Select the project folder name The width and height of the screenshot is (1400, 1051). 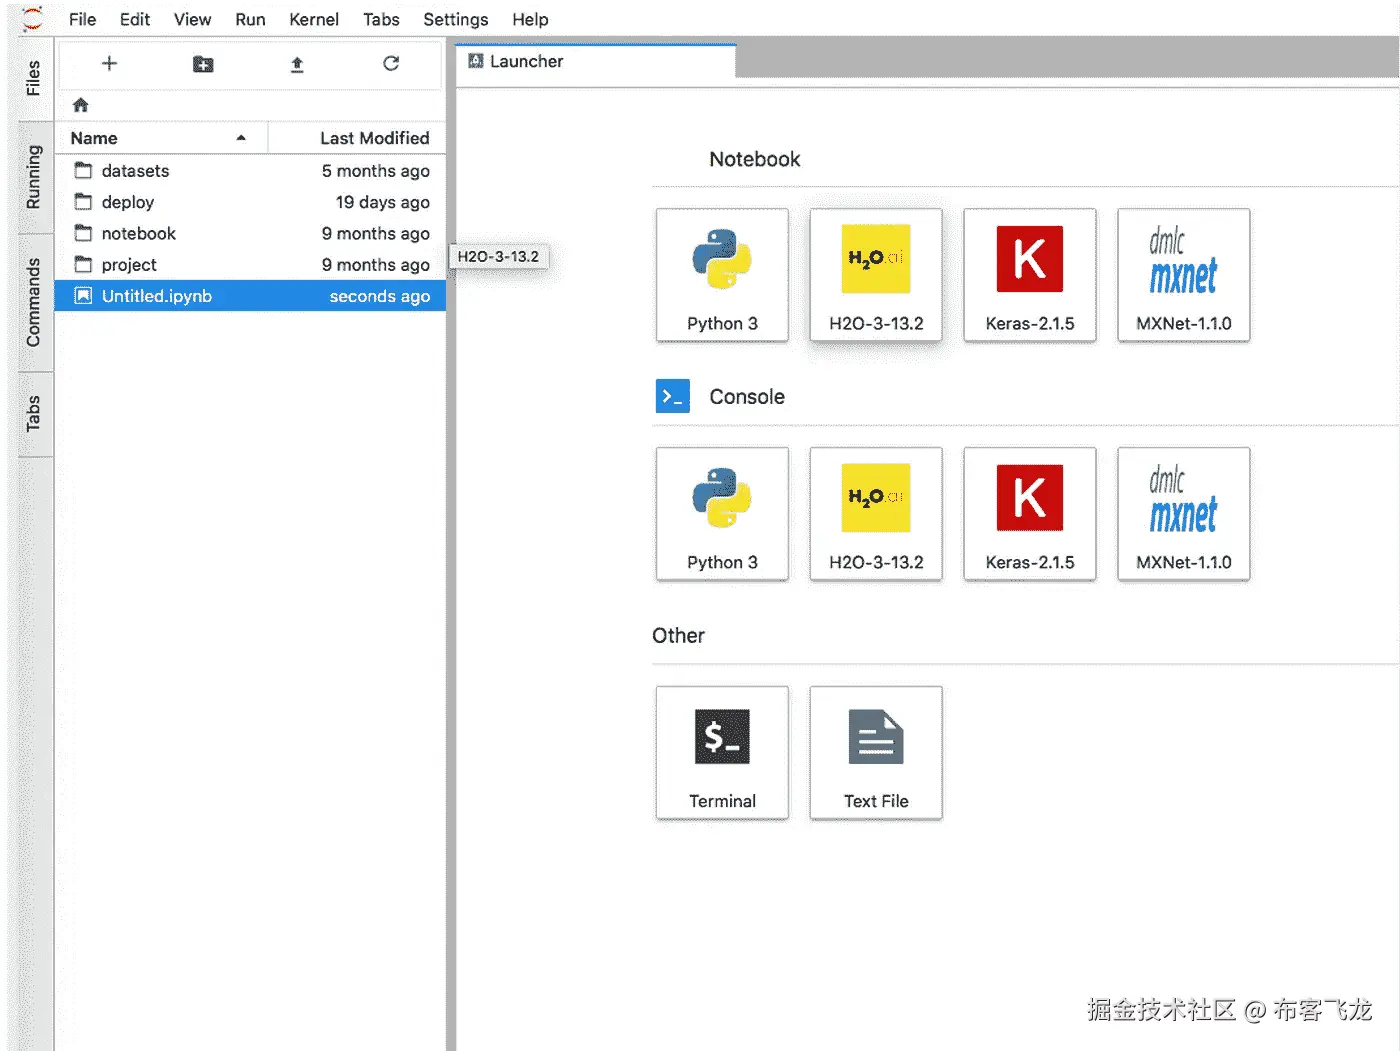pyautogui.click(x=129, y=264)
